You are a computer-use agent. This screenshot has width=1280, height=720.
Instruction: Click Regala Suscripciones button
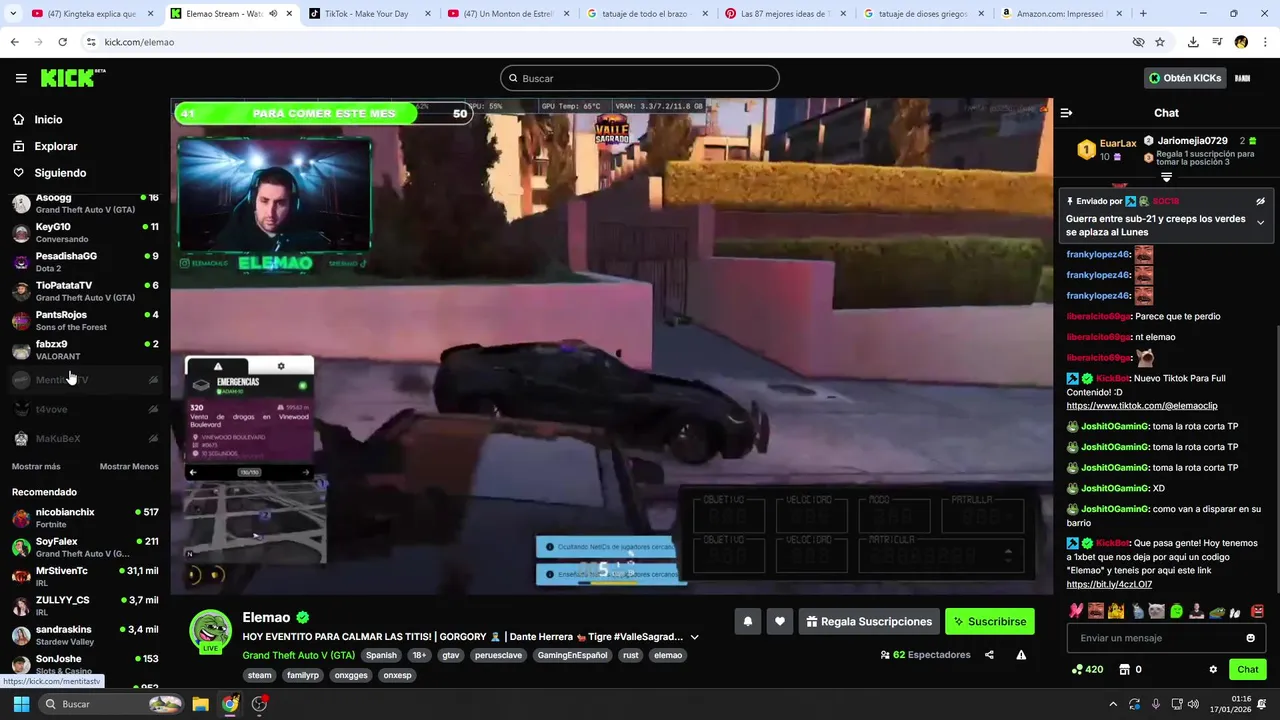(869, 621)
